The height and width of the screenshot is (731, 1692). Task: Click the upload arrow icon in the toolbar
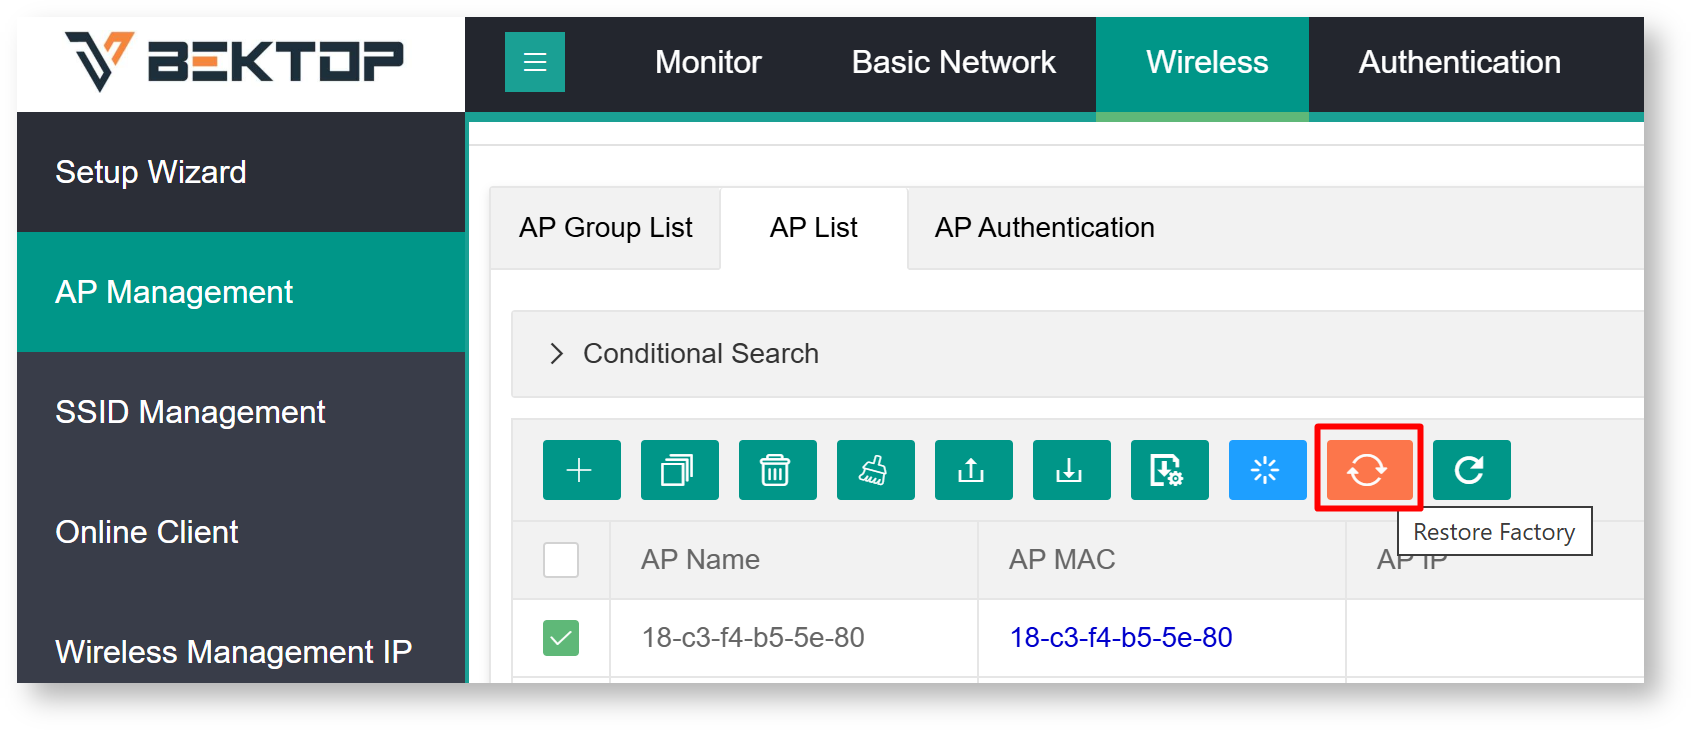pyautogui.click(x=973, y=470)
